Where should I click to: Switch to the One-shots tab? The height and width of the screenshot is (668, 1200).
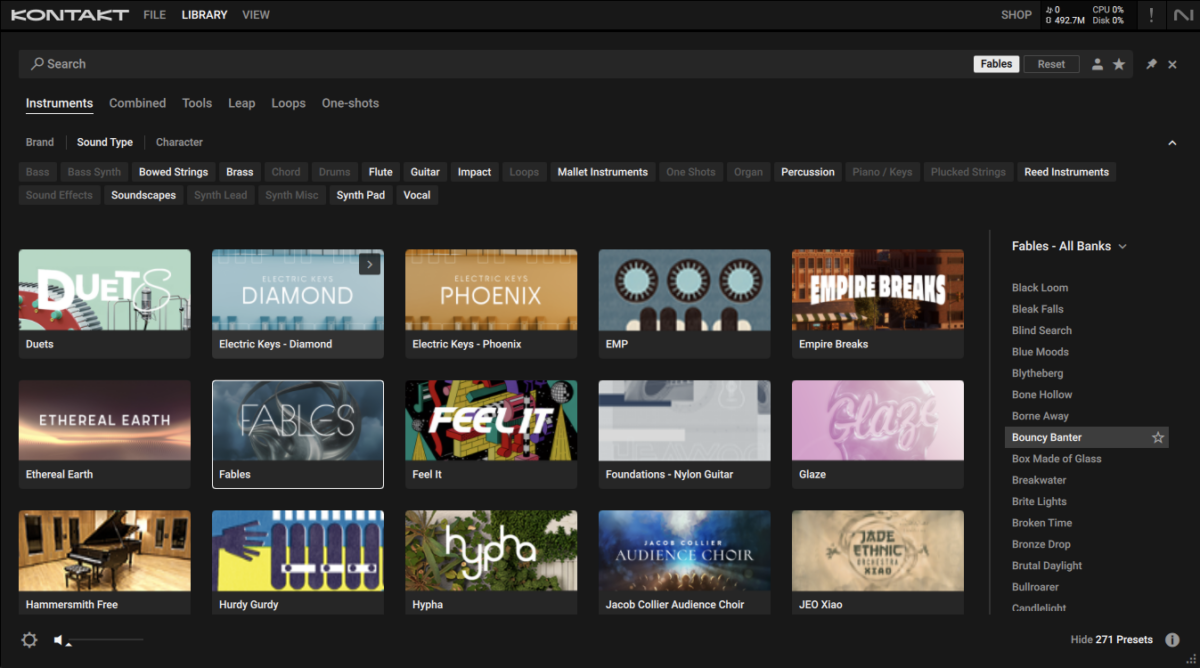click(350, 103)
